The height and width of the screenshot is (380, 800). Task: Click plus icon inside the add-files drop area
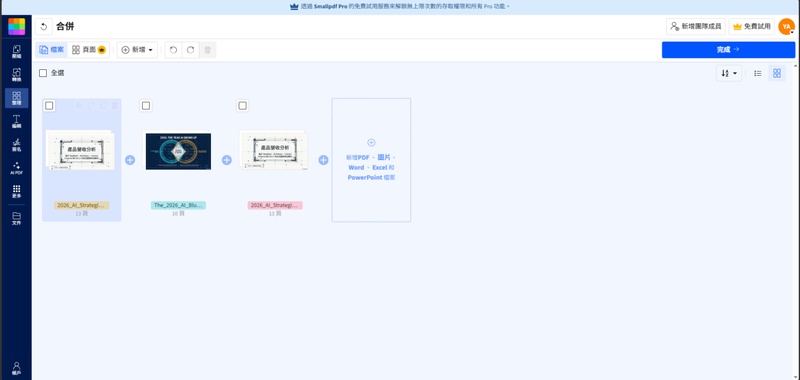click(x=371, y=142)
